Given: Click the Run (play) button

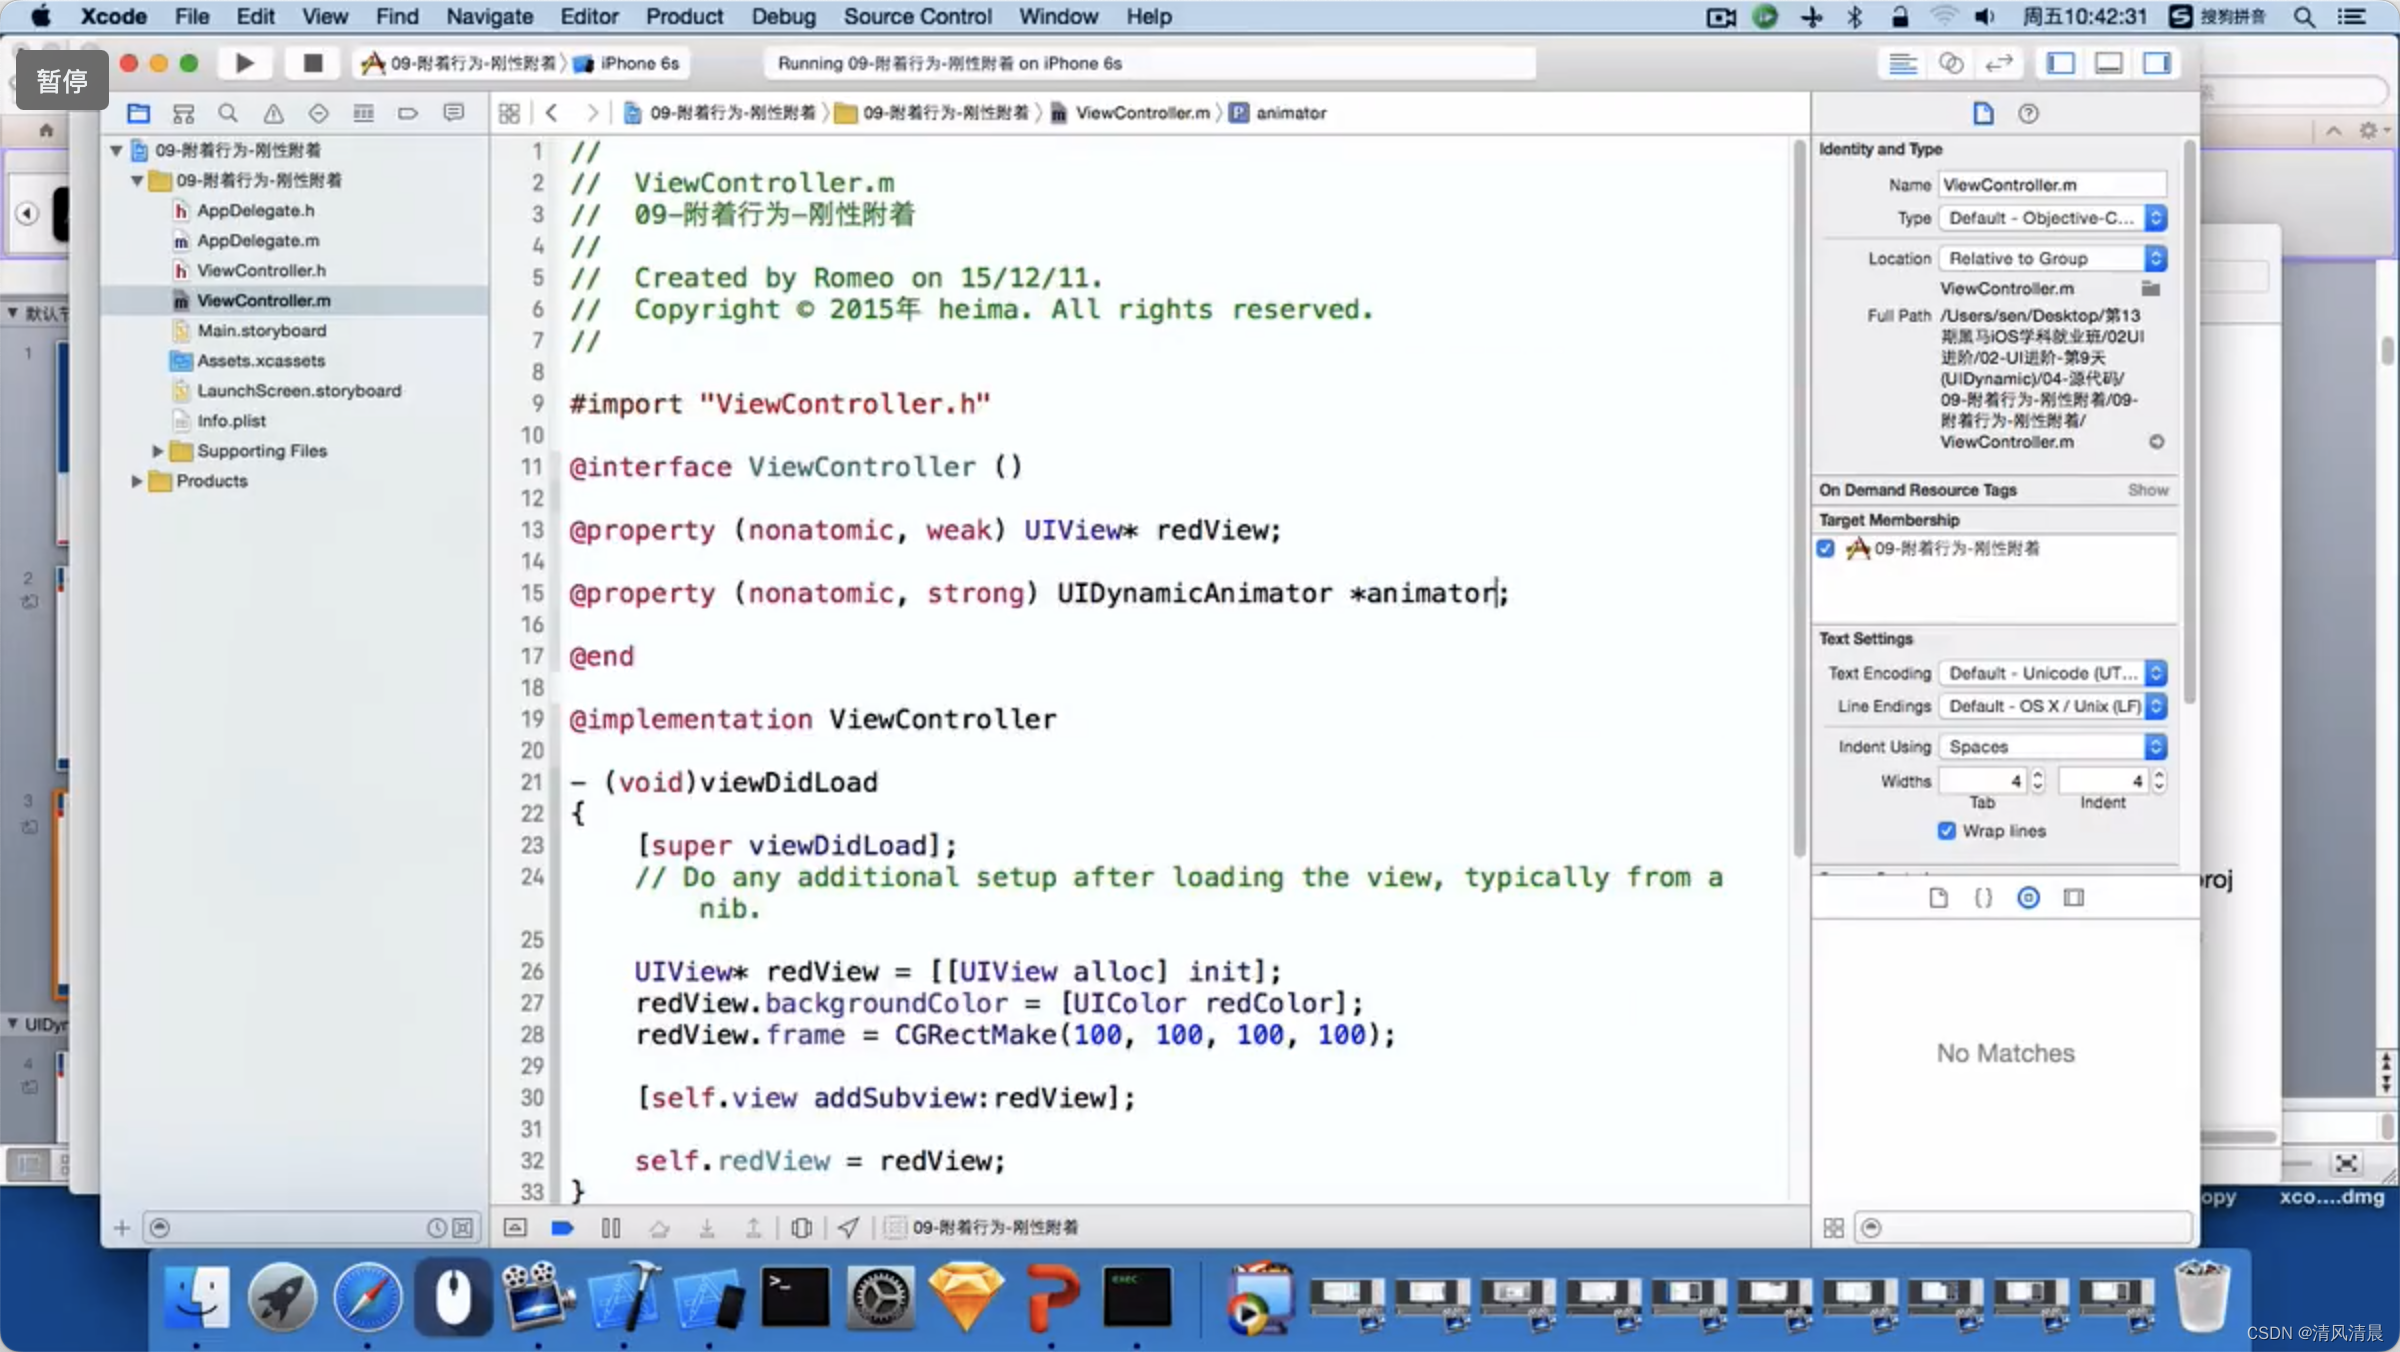Looking at the screenshot, I should click(244, 63).
